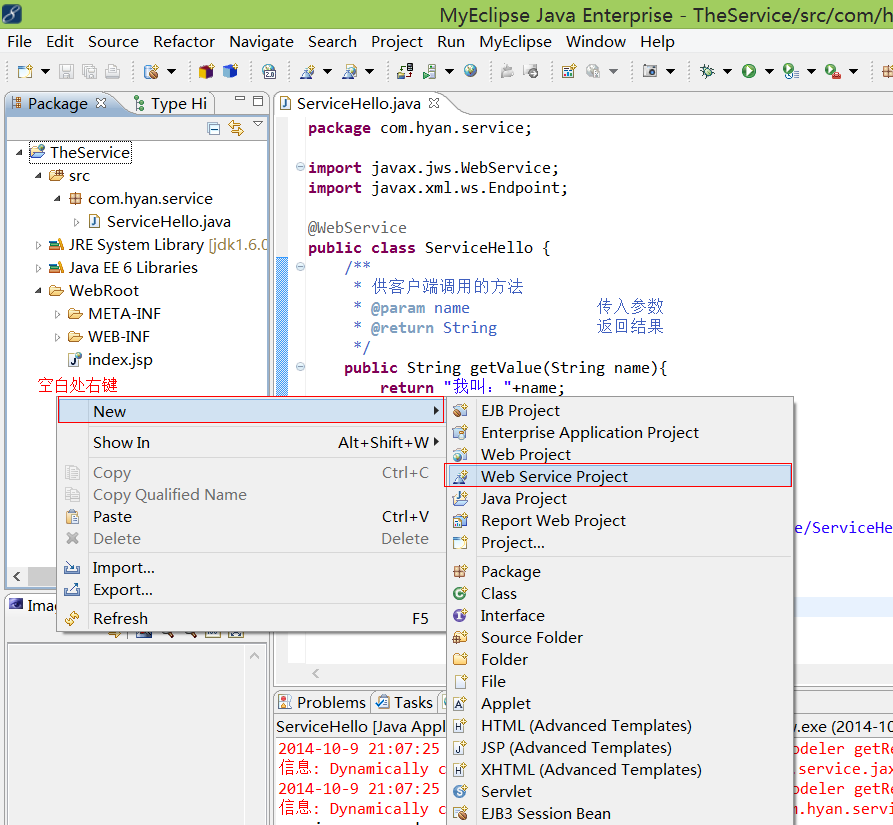The image size is (893, 825).
Task: Open the MyEclipse menu
Action: (515, 42)
